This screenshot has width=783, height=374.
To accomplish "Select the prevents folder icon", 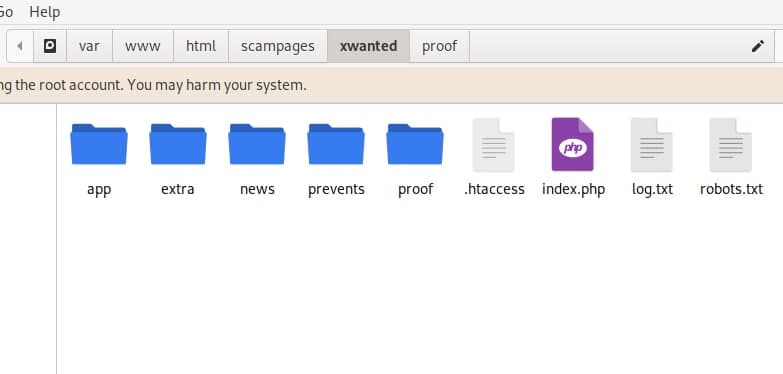I will pos(336,144).
